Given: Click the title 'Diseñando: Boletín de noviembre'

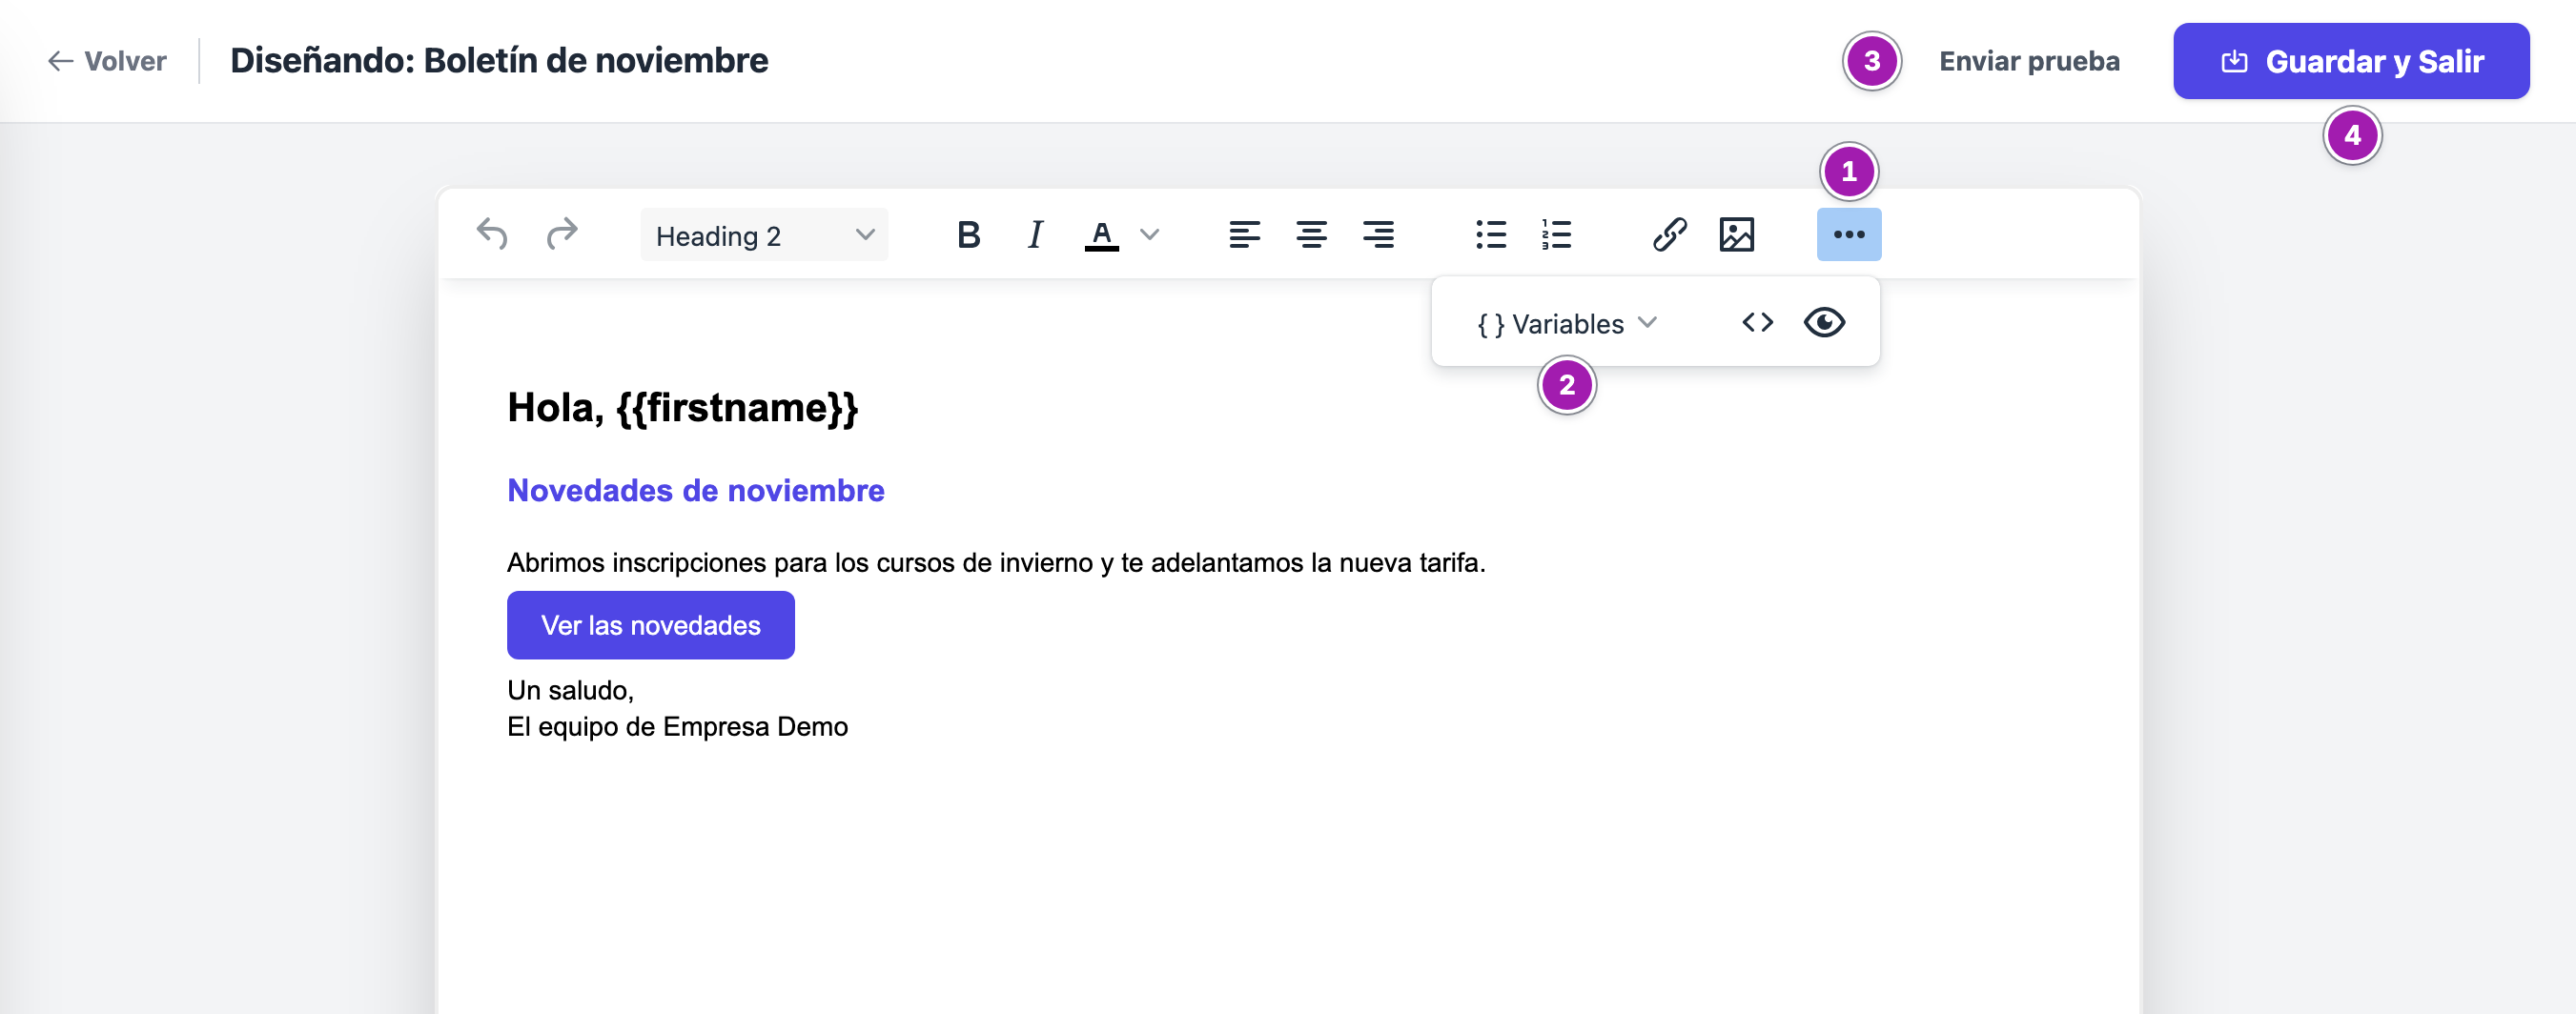Looking at the screenshot, I should coord(499,61).
